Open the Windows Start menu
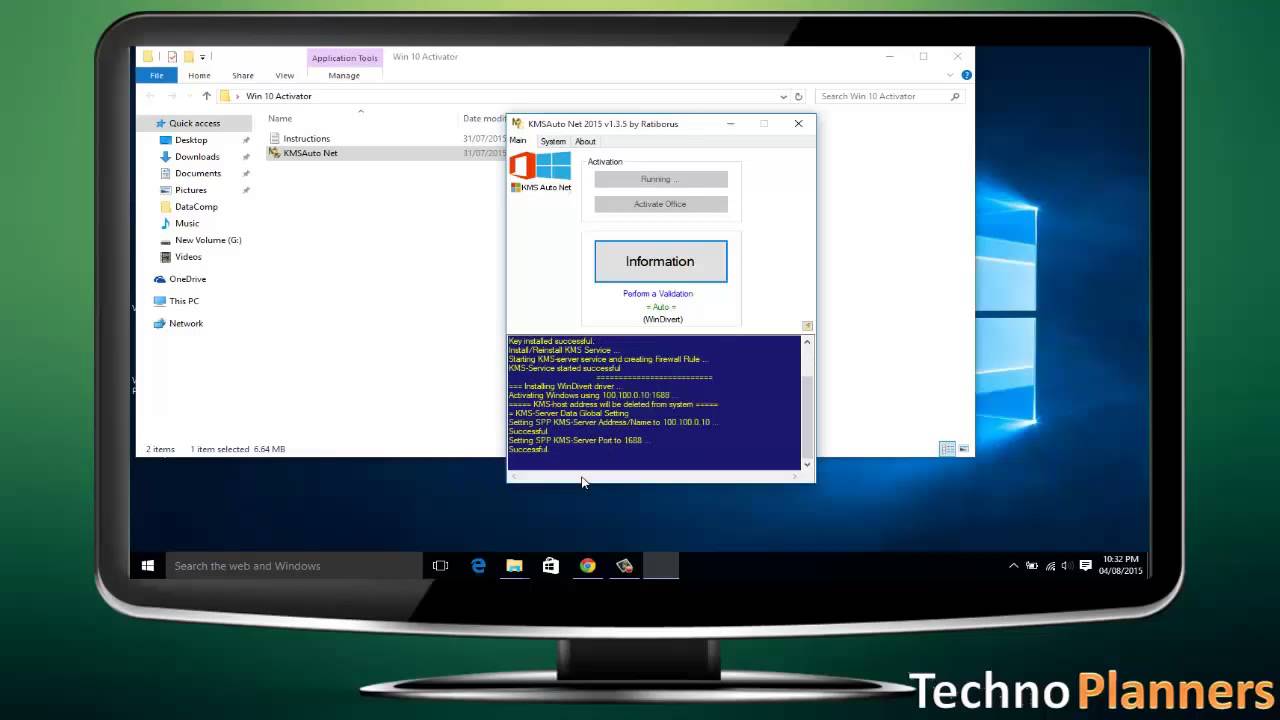Image resolution: width=1280 pixels, height=720 pixels. pos(147,566)
